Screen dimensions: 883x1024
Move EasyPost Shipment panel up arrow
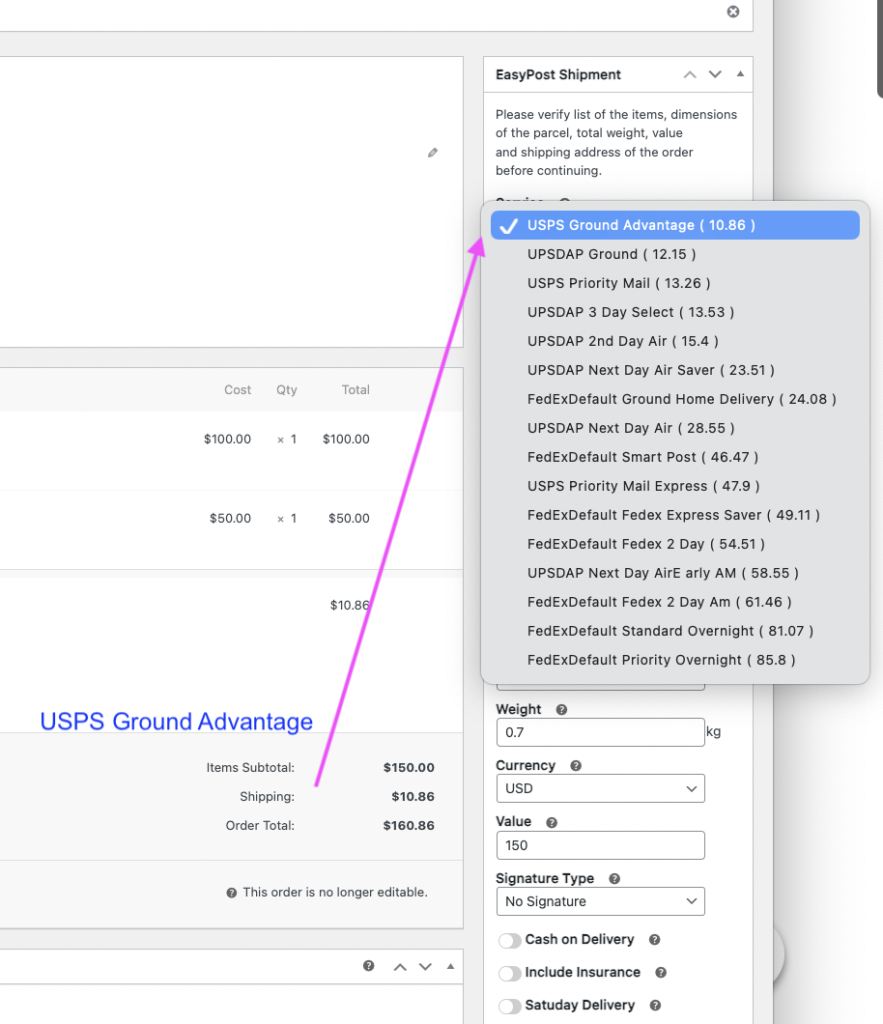(x=689, y=74)
